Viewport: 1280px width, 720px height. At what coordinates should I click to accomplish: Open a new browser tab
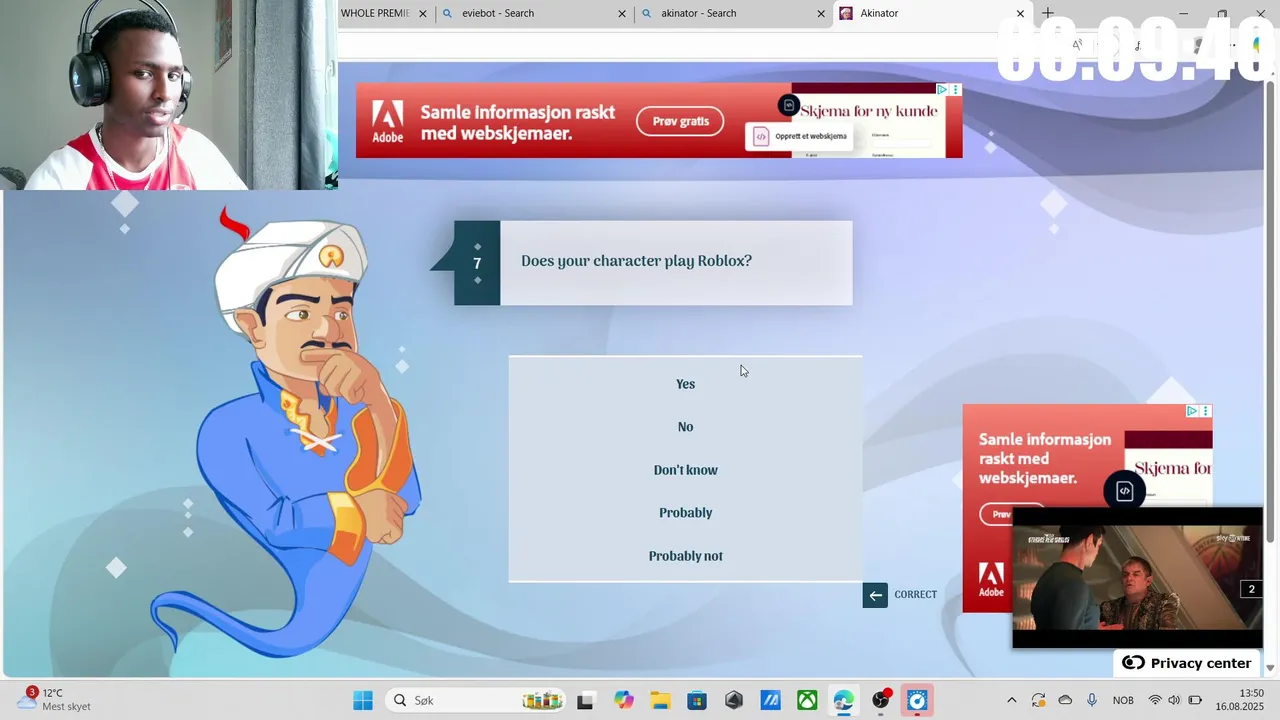point(1048,13)
